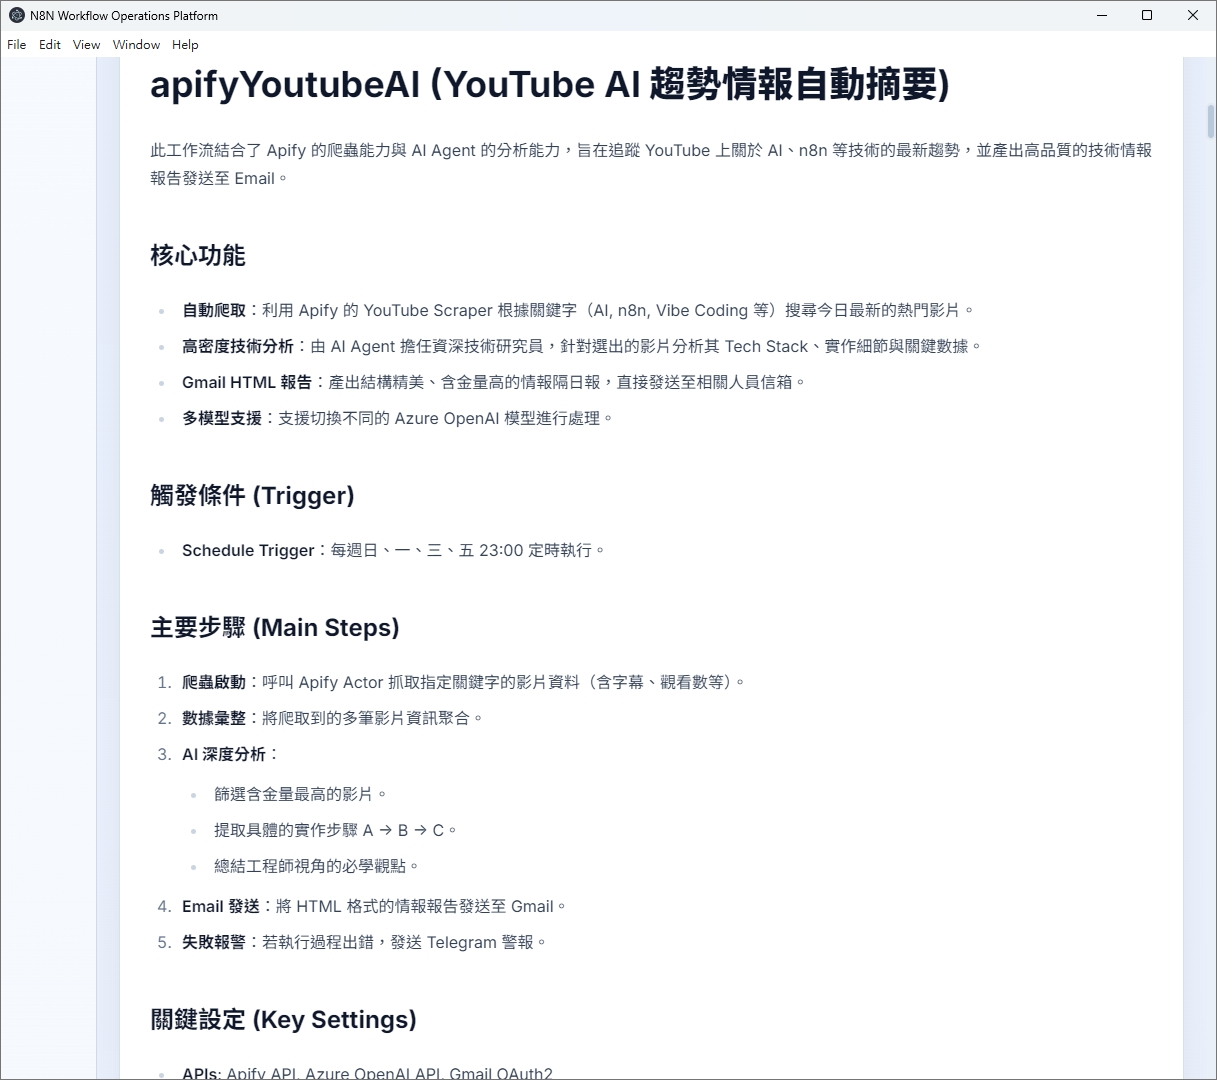Image resolution: width=1217 pixels, height=1080 pixels.
Task: Minimize the N8N Workflow Operations Platform window
Action: click(1101, 15)
